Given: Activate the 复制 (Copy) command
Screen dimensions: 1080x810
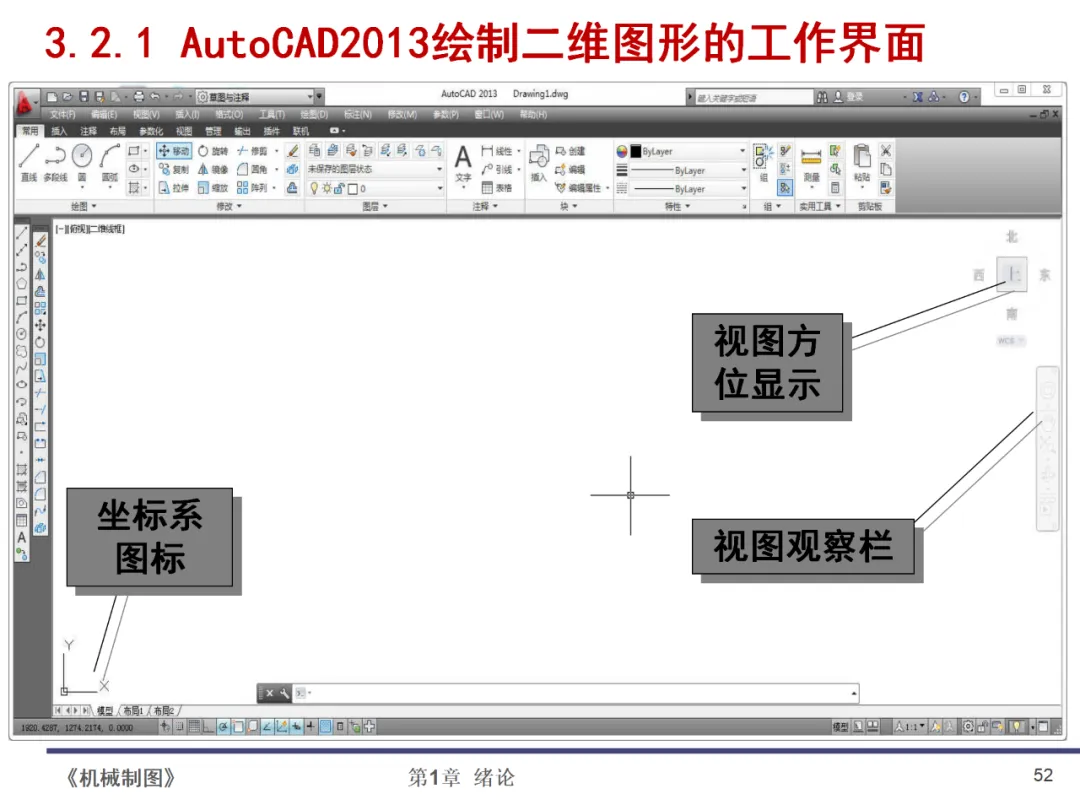Looking at the screenshot, I should (174, 169).
